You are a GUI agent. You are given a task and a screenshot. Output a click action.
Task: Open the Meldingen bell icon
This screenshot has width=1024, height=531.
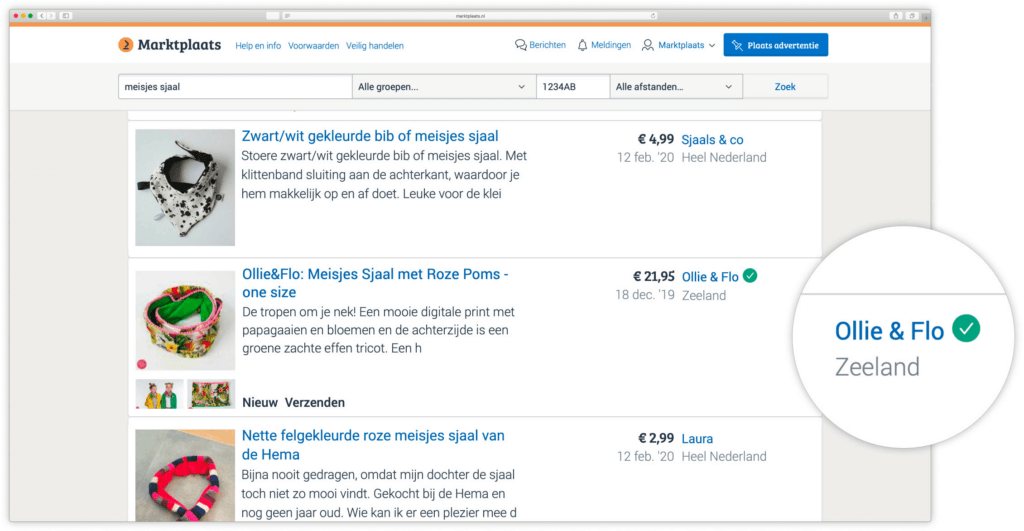(x=583, y=45)
